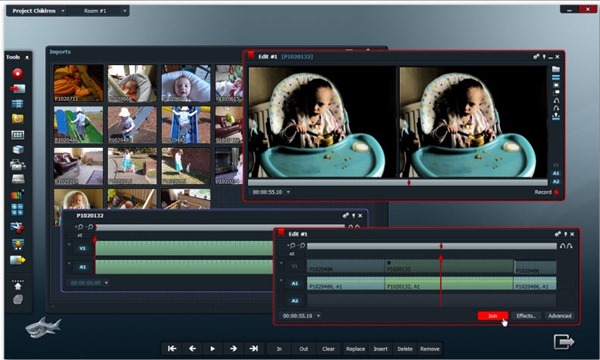Click the Edit #1 viewer scrub bar
This screenshot has width=600, height=360.
click(398, 183)
